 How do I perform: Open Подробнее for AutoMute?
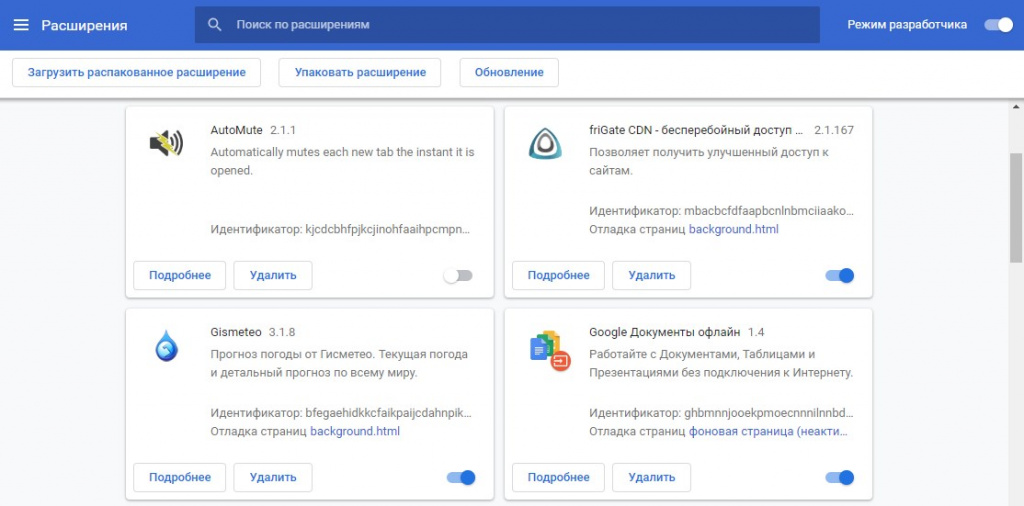(x=180, y=275)
